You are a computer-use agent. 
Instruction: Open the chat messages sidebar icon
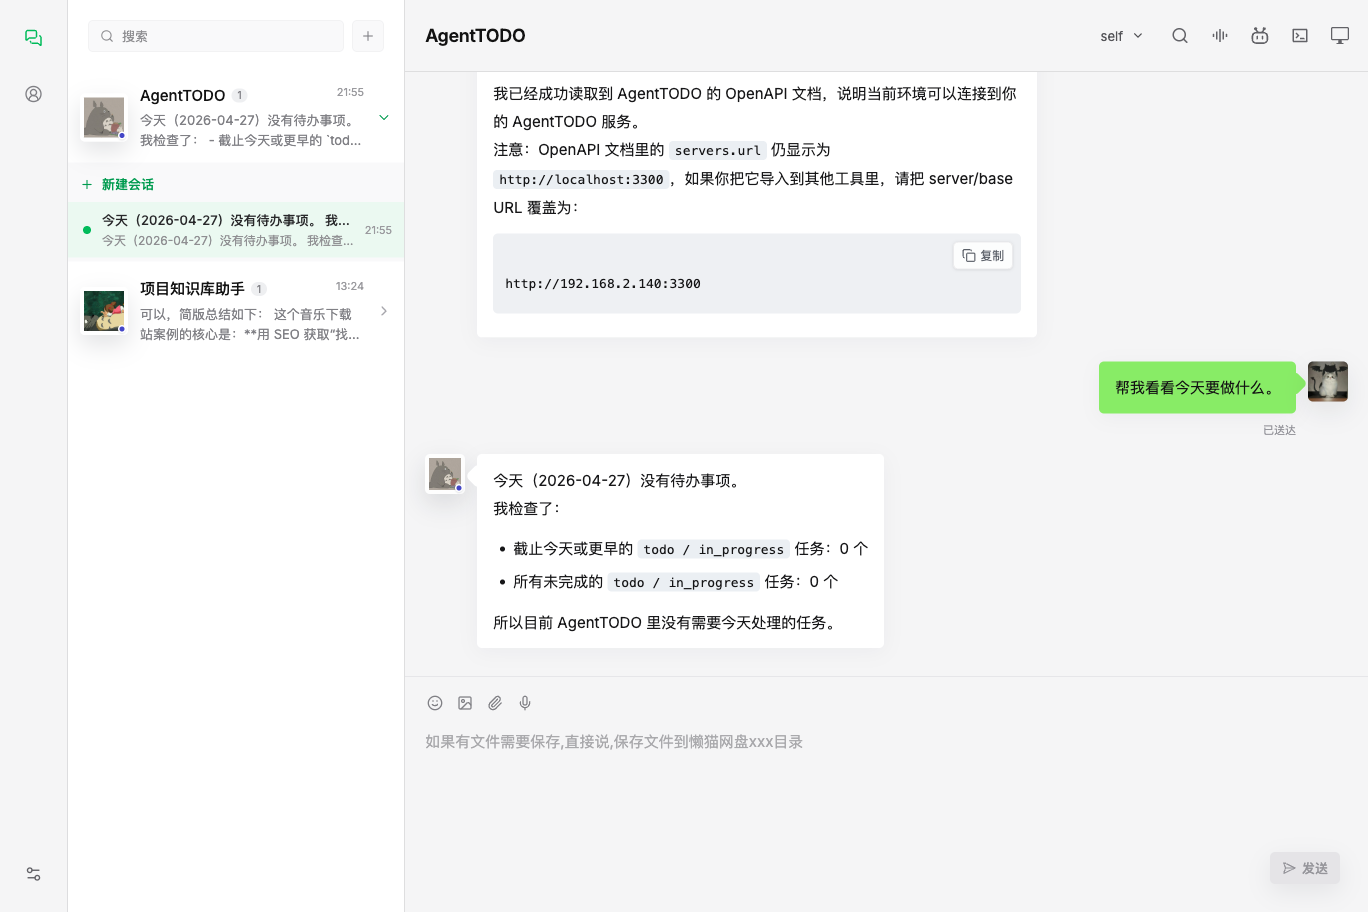coord(33,37)
